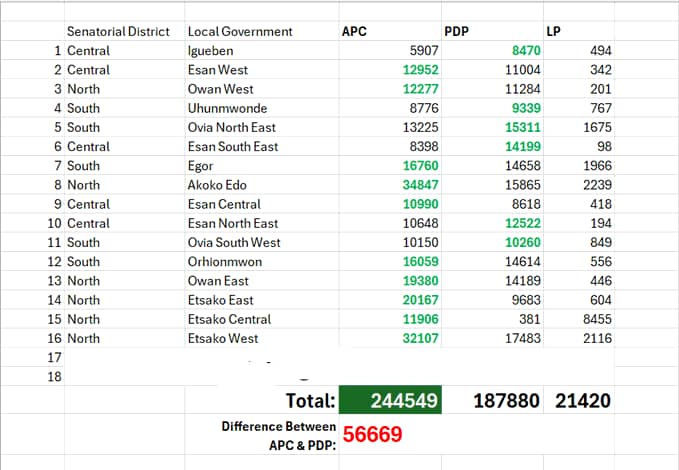Select the LP column header cell
The width and height of the screenshot is (679, 470).
(579, 31)
